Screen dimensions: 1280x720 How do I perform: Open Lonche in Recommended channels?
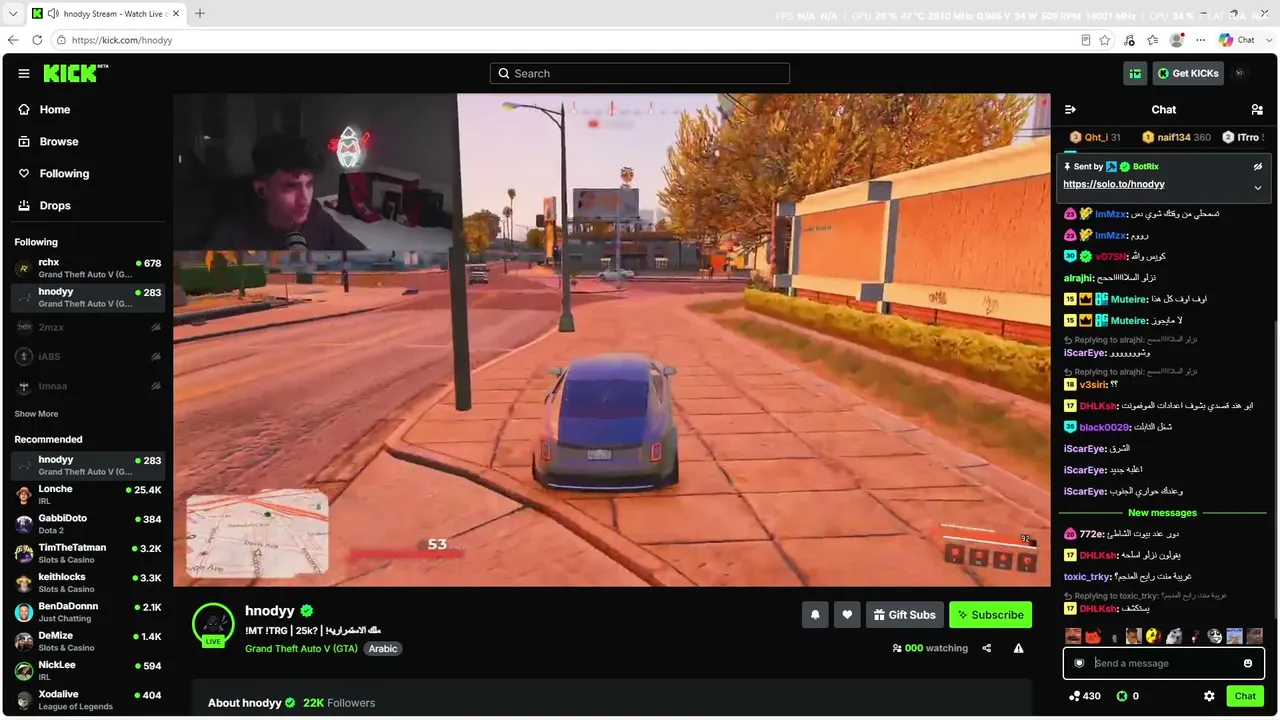(87, 495)
